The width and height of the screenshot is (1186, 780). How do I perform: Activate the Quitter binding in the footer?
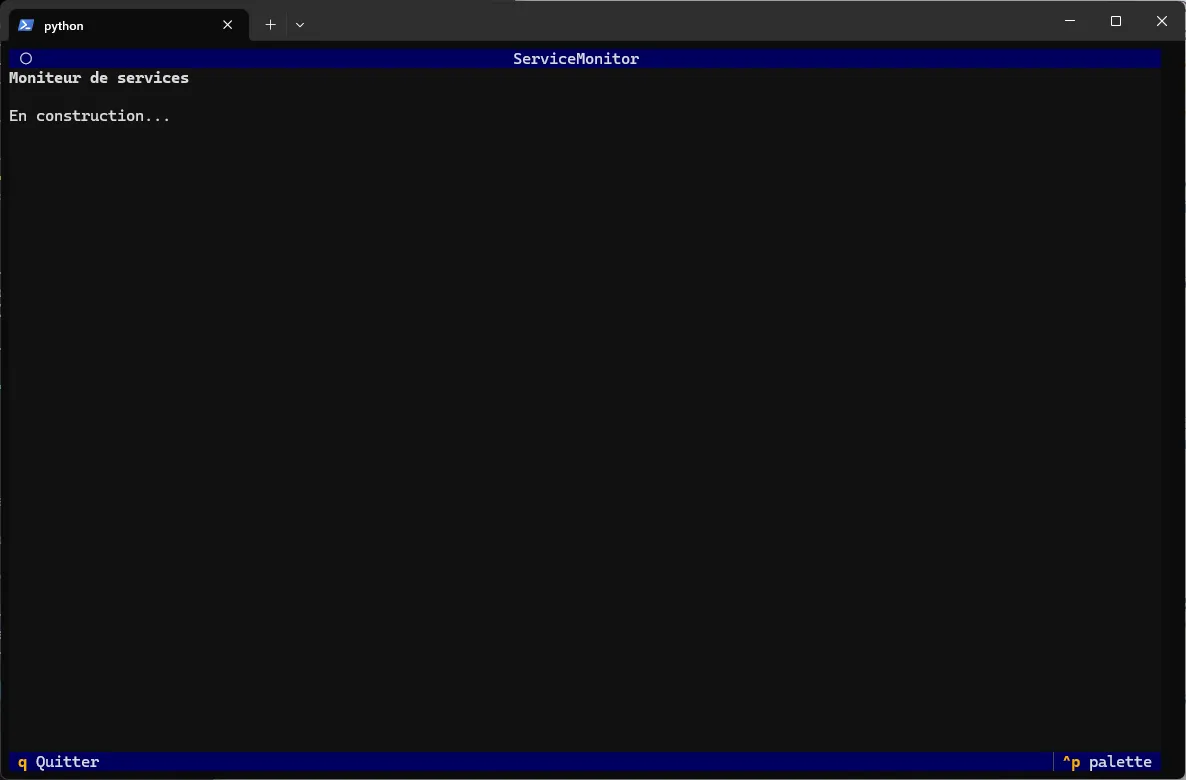click(x=57, y=762)
